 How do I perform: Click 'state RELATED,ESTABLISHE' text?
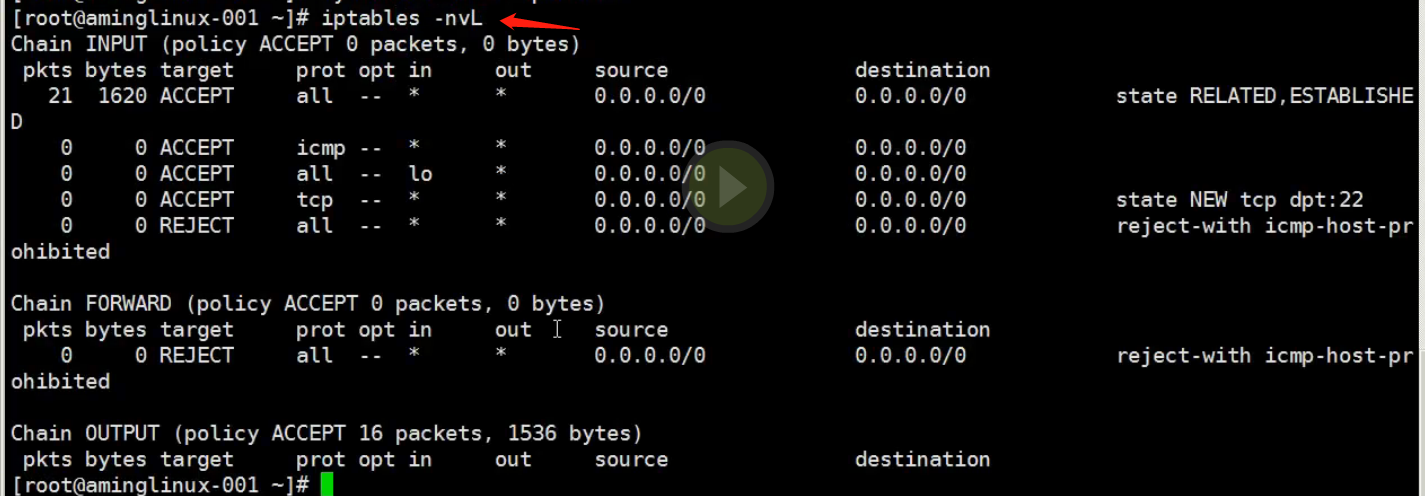click(1265, 96)
